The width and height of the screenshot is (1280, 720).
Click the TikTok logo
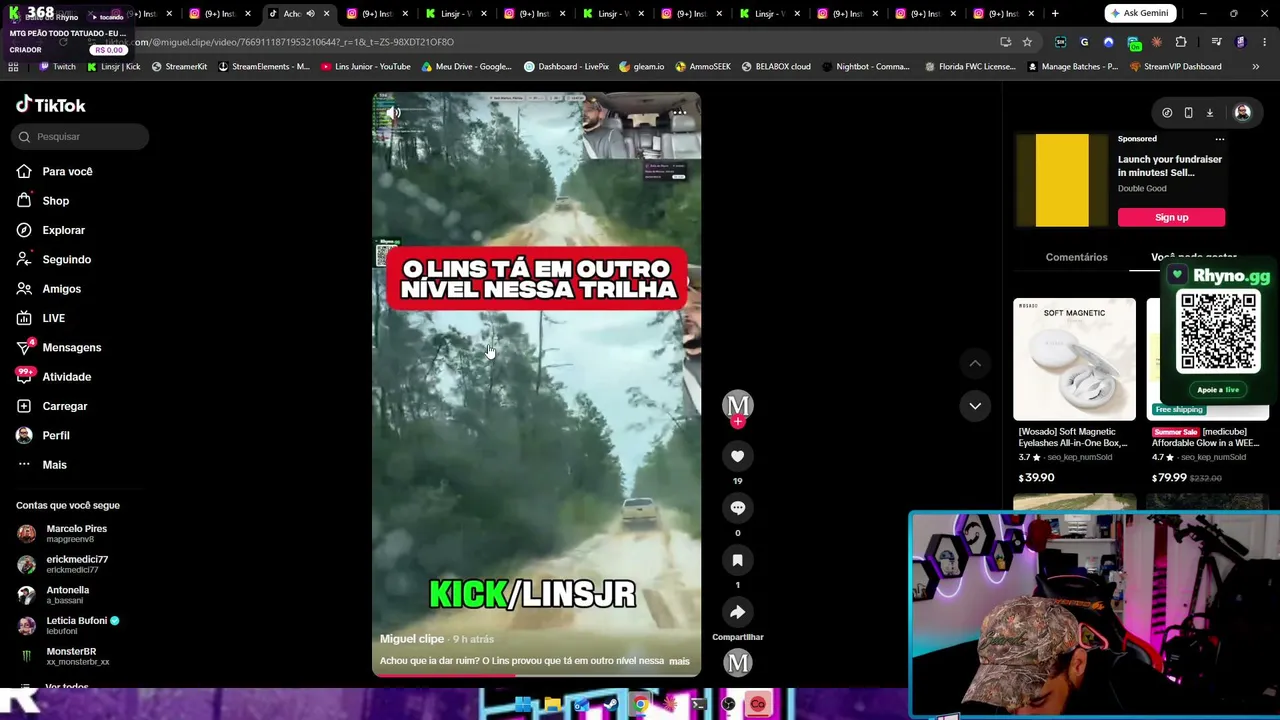(51, 105)
